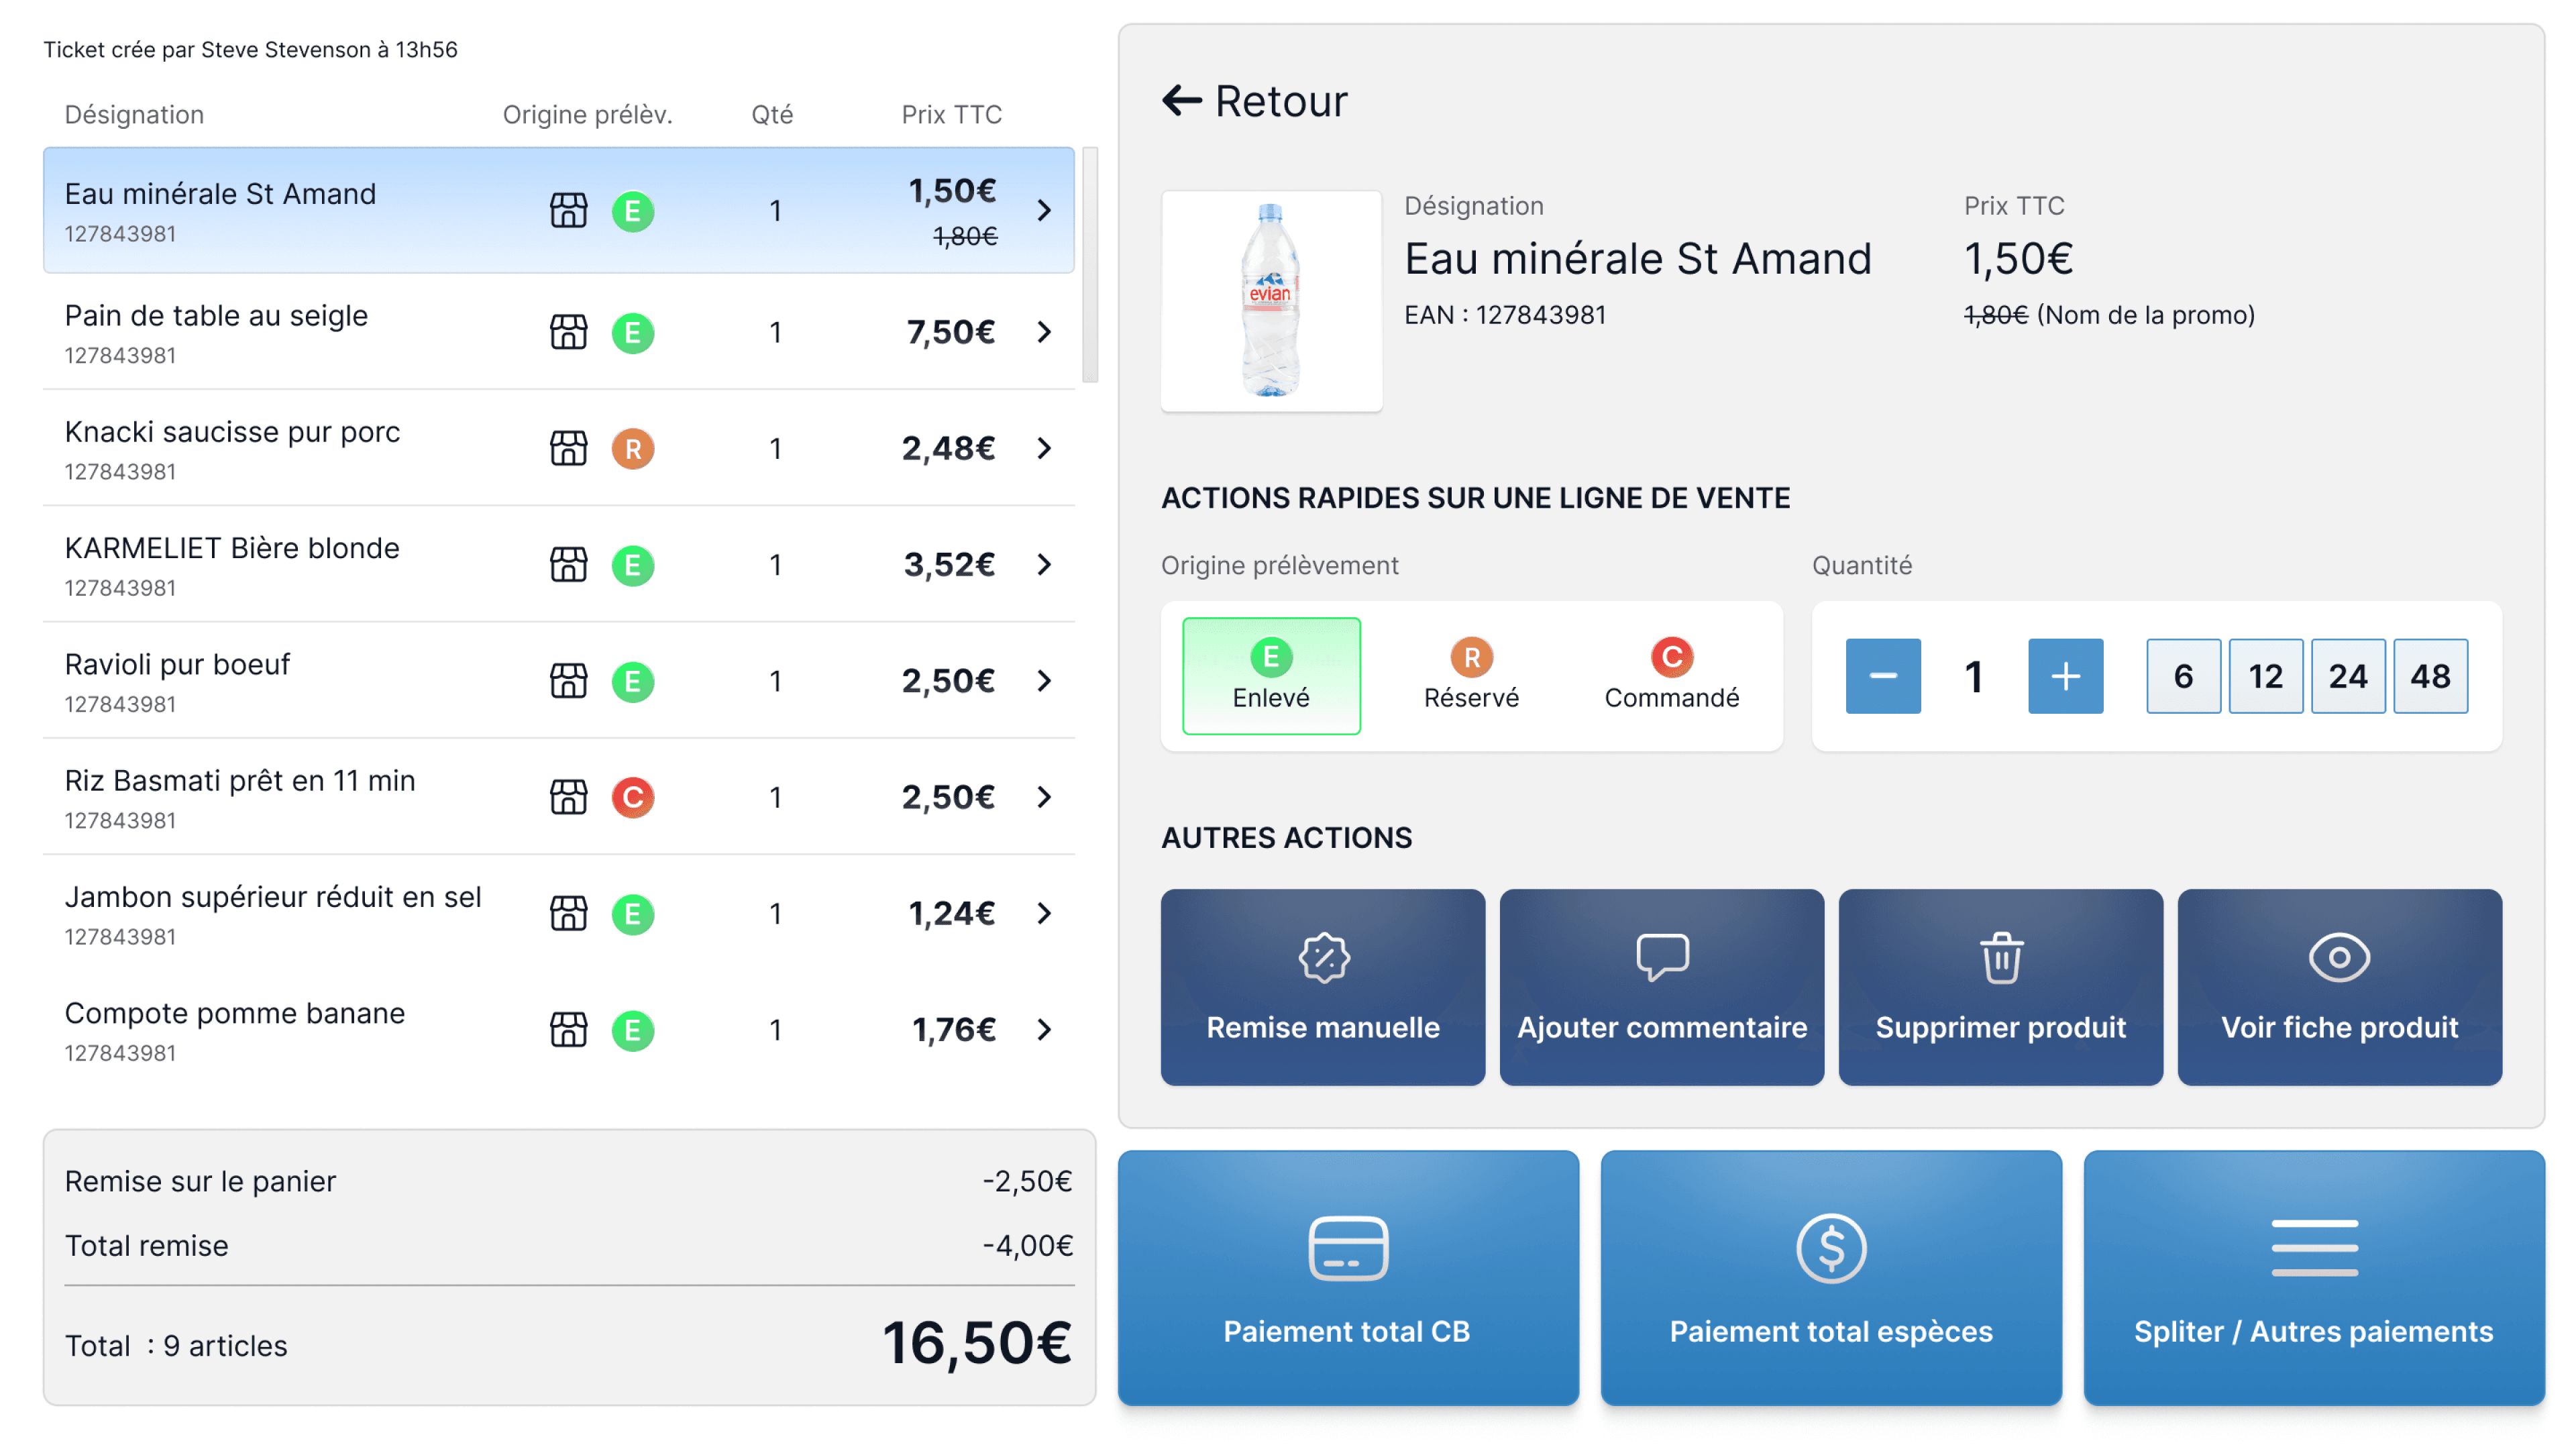Select the KARMELIET Bière blonde line

(232, 549)
